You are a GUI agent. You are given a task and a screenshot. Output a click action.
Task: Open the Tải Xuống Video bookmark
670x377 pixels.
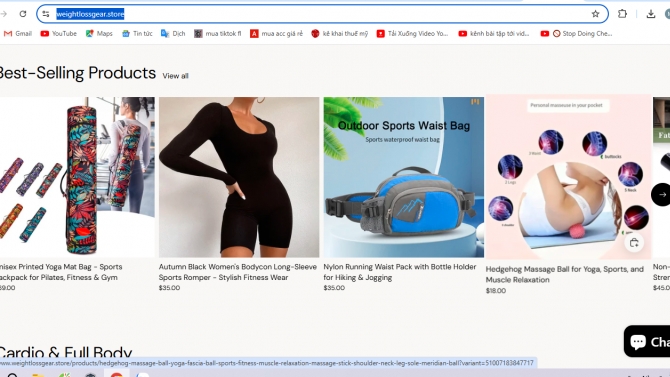(x=412, y=33)
